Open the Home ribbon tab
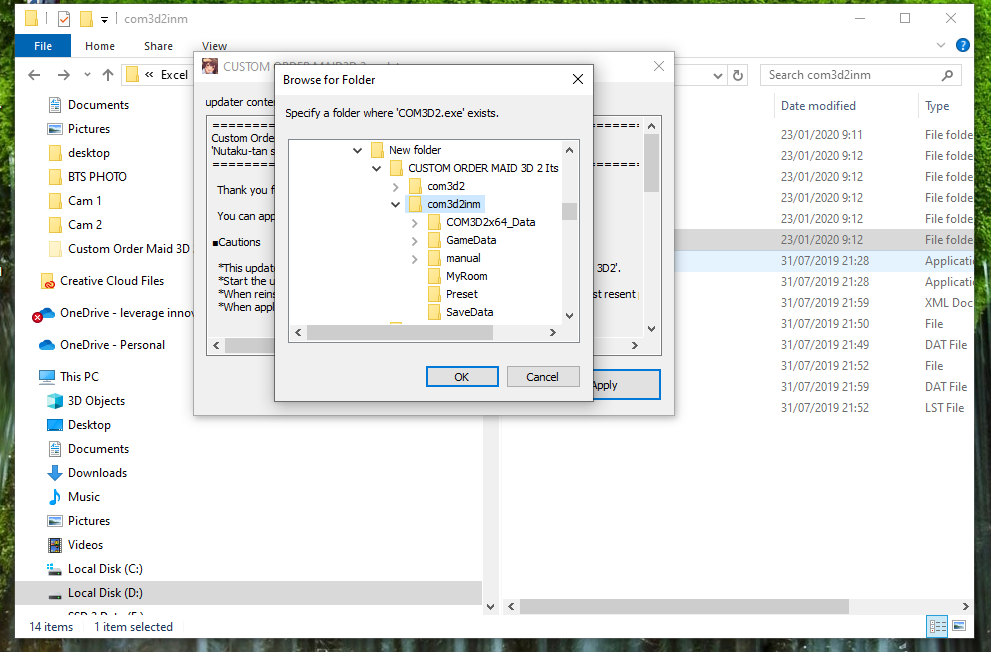This screenshot has width=991, height=652. pyautogui.click(x=100, y=46)
